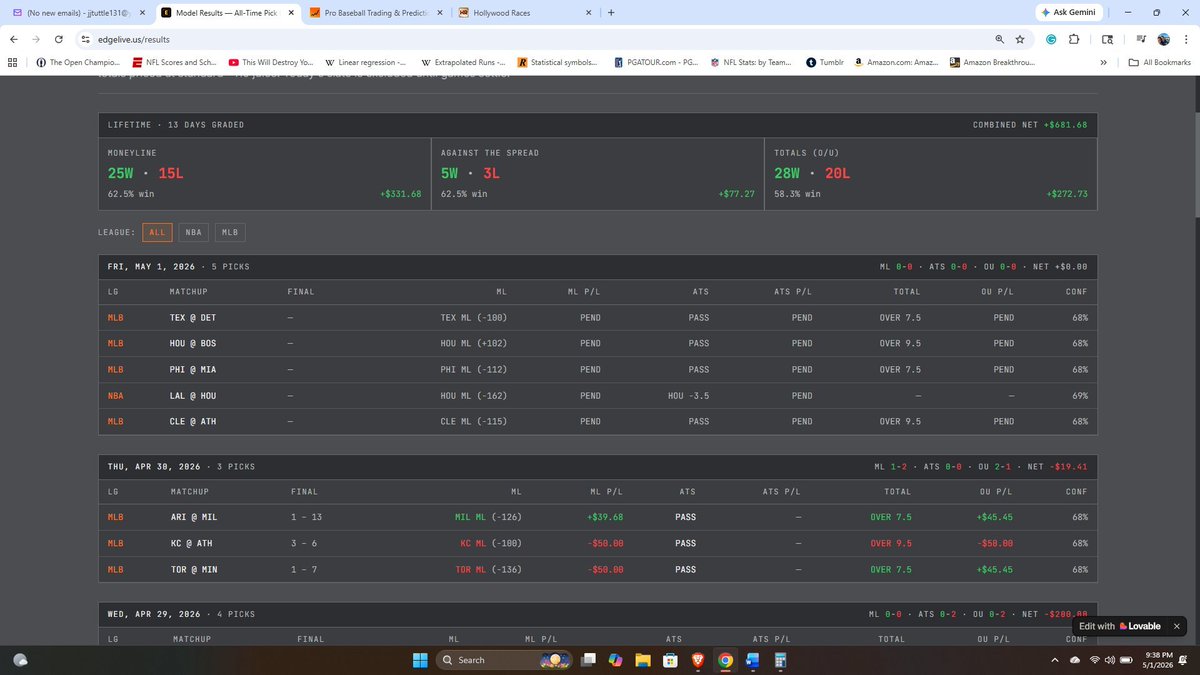Switch to Chrome on the taskbar
1200x675 pixels.
pos(725,660)
